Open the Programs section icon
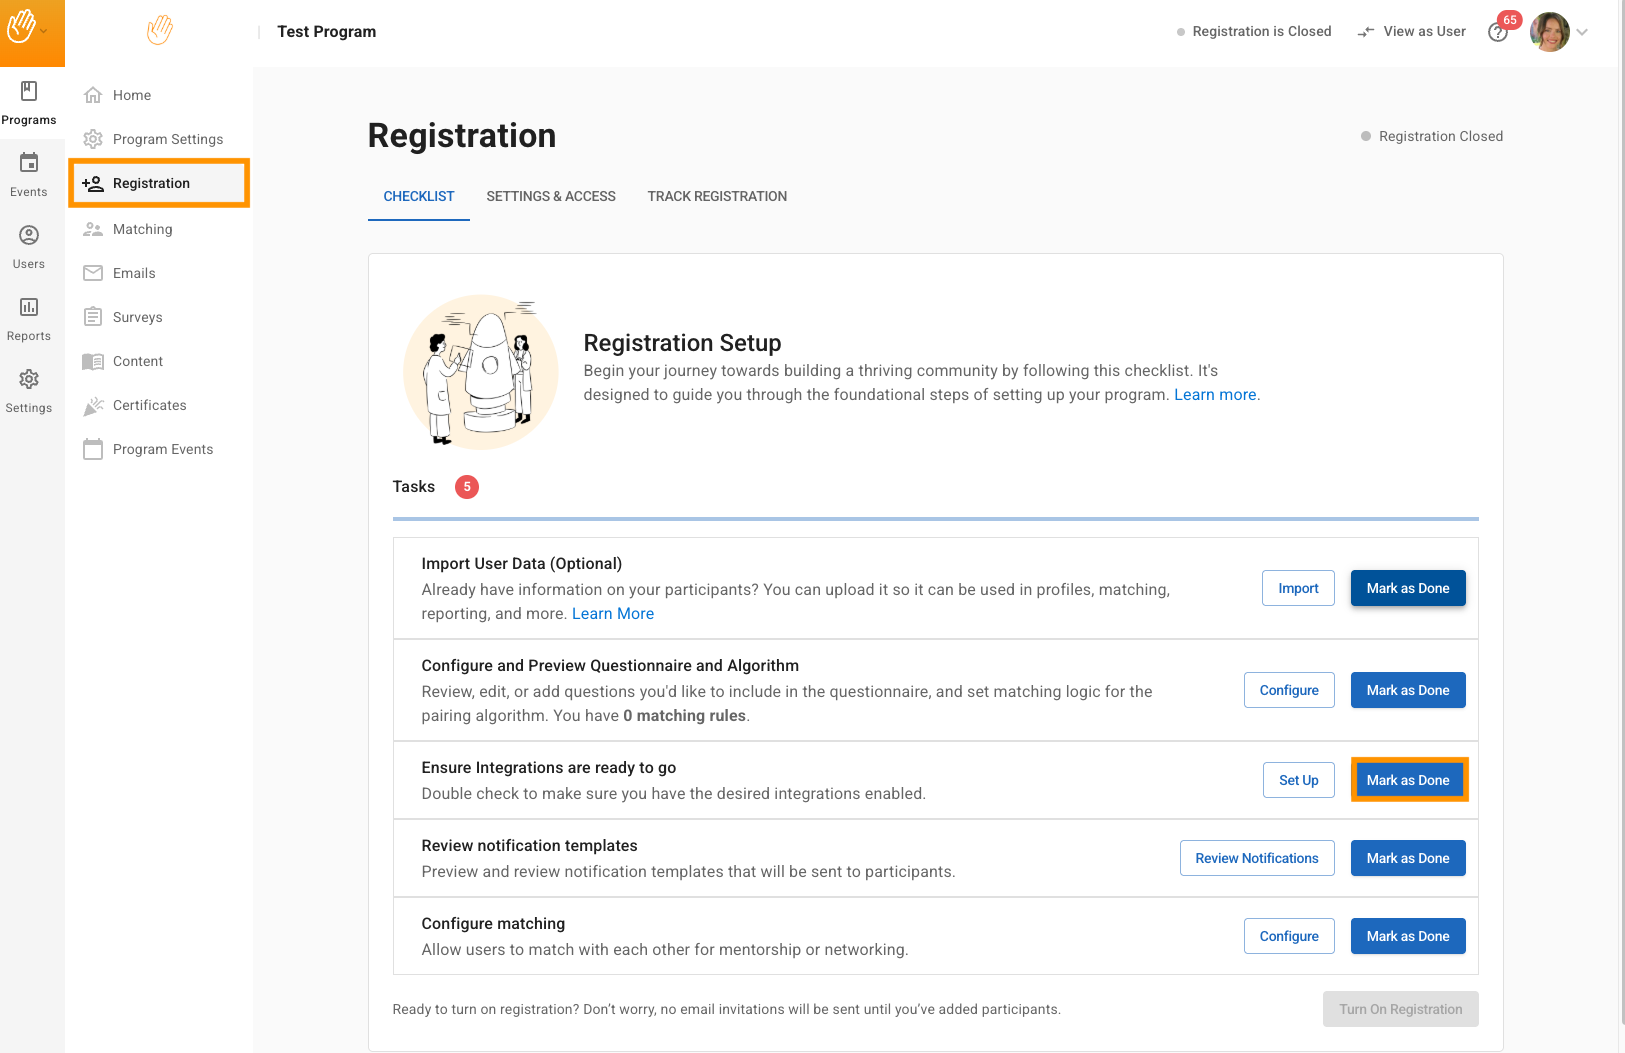Screen dimensions: 1625x1053 (x=29, y=92)
